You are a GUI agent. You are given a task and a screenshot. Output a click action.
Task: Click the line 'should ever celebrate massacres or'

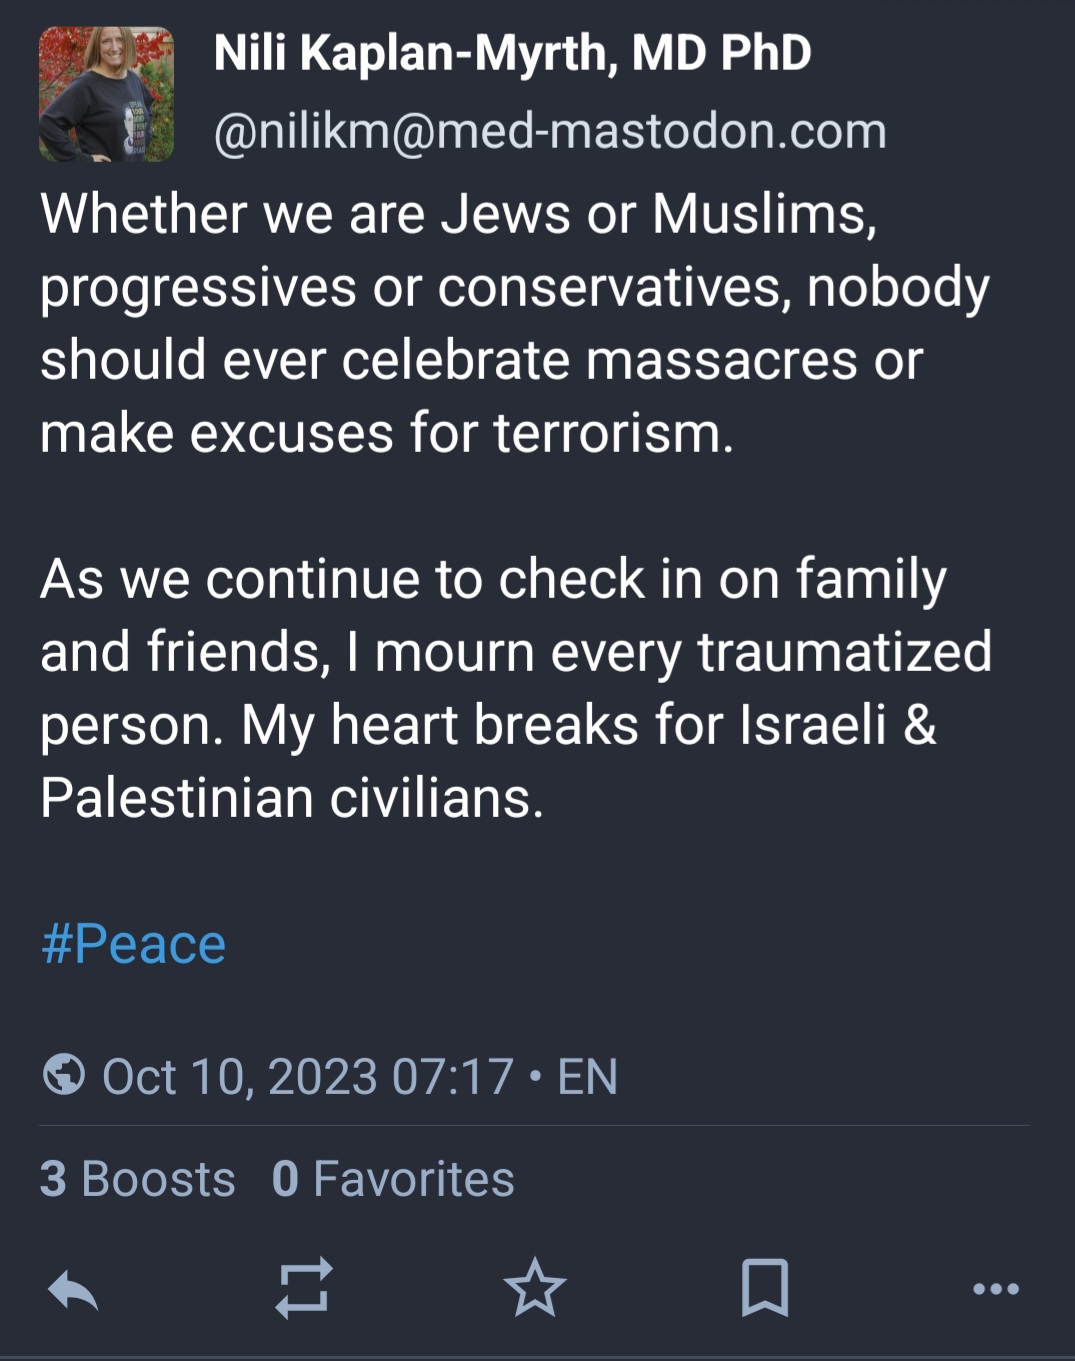[x=481, y=360]
